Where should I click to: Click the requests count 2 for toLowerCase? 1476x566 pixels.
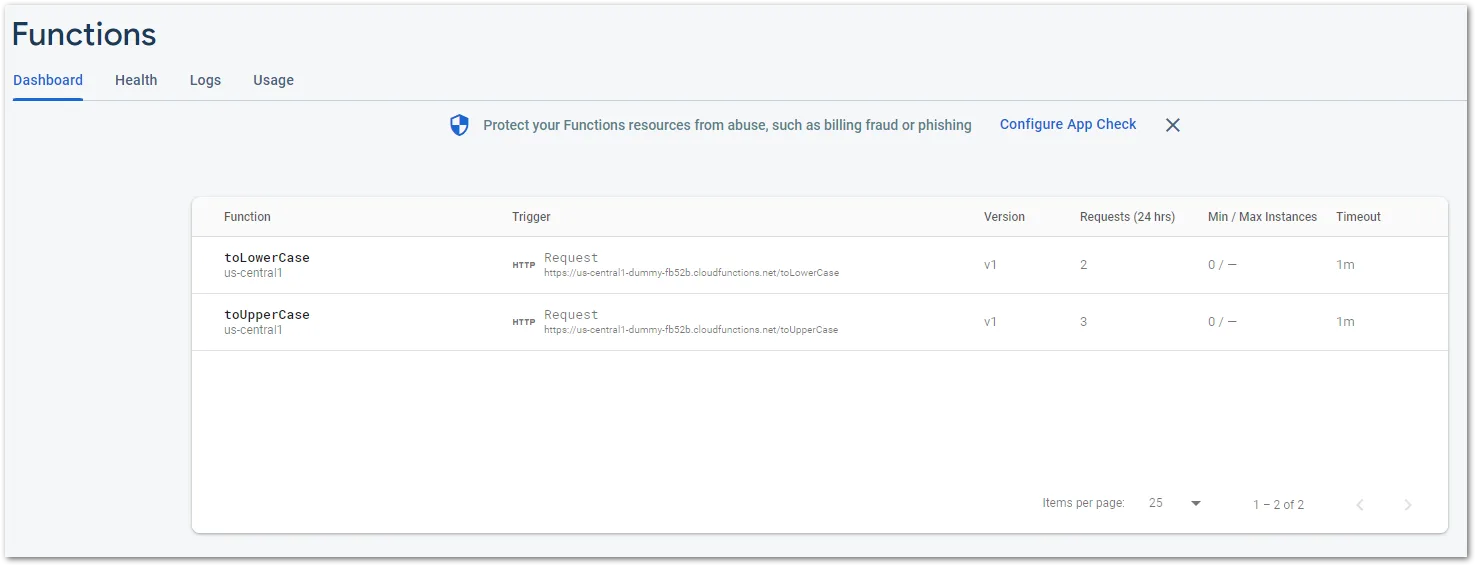[1084, 265]
